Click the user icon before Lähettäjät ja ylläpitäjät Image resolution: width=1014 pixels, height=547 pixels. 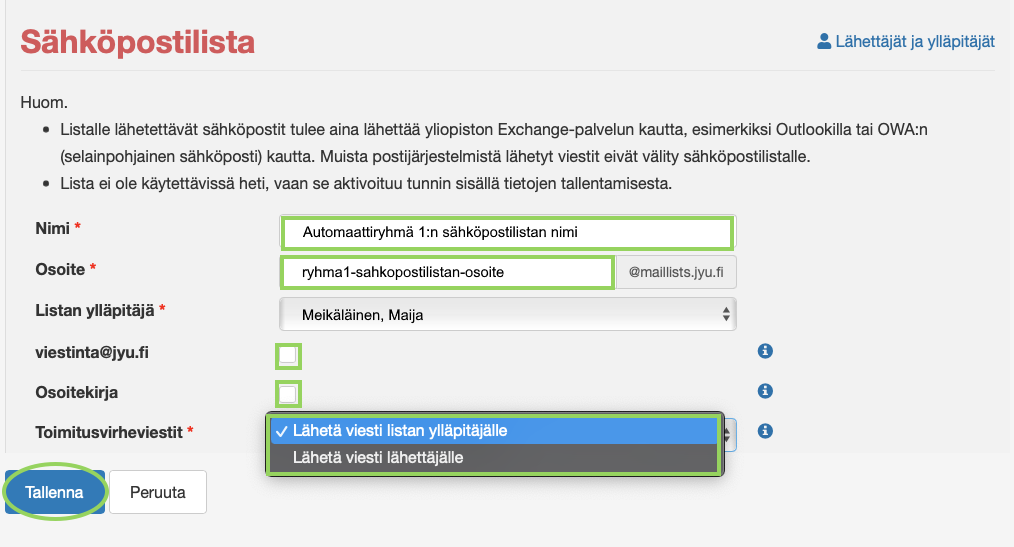tap(824, 42)
